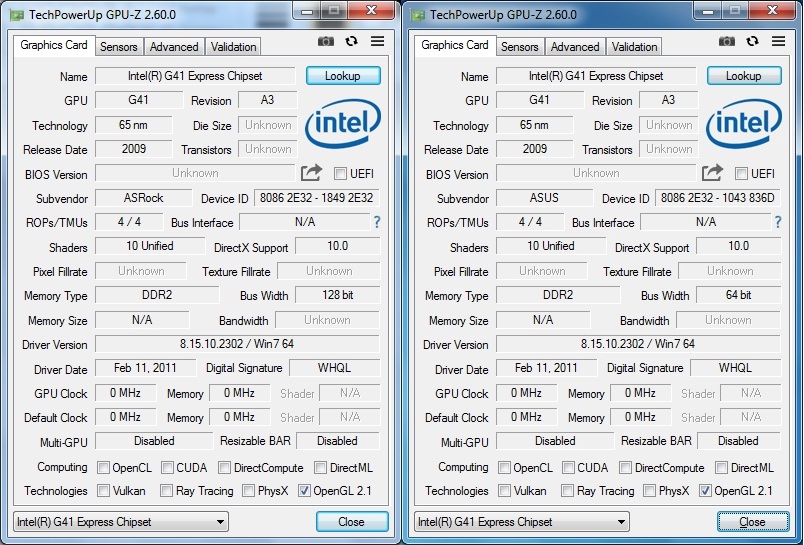Click the 128 bit Bus Width value

pos(338,295)
